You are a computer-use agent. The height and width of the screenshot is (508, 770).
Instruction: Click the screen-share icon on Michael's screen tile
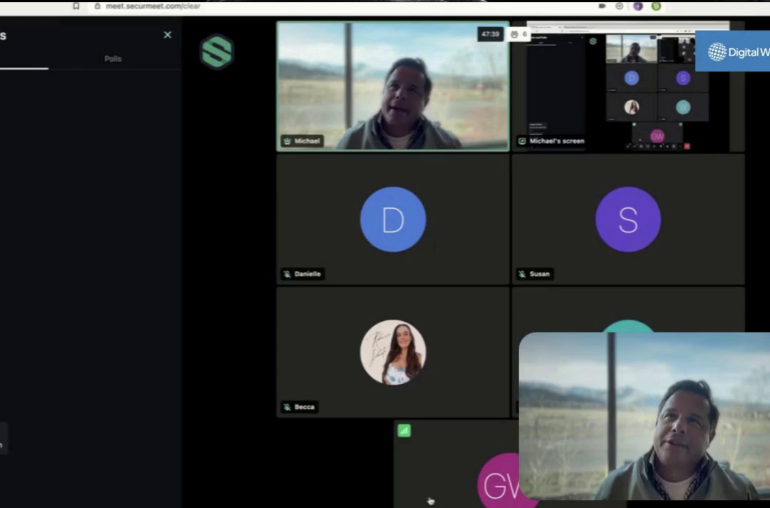522,141
